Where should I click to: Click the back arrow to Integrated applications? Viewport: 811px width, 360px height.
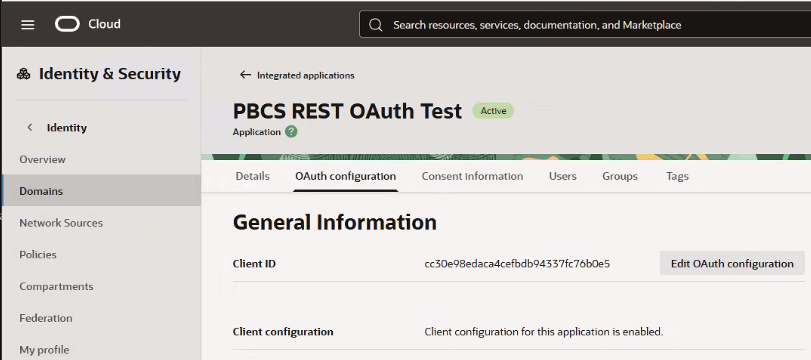tap(245, 75)
